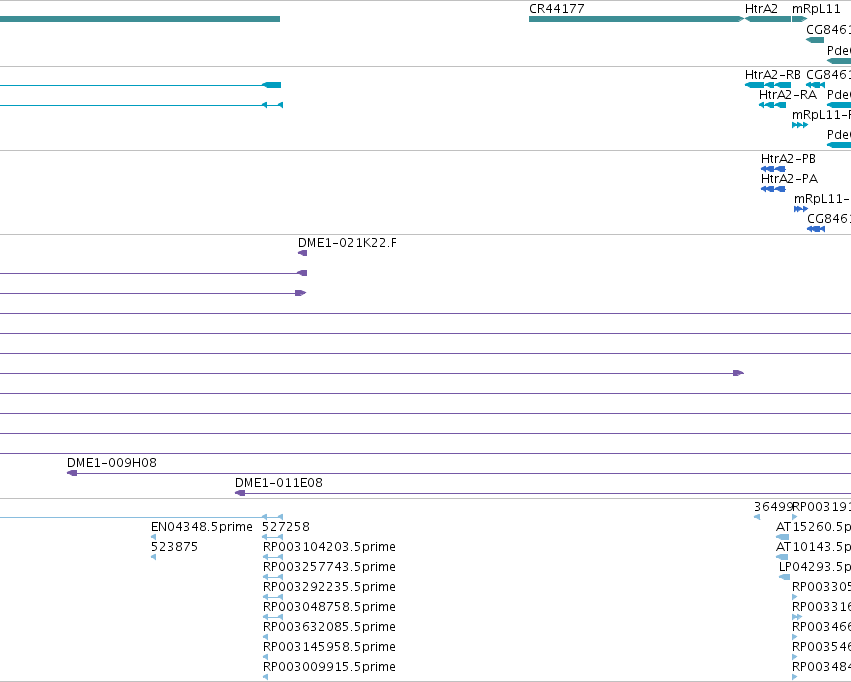This screenshot has width=851, height=682.
Task: Open the RP003104203.5prime feature label
Action: 329,547
